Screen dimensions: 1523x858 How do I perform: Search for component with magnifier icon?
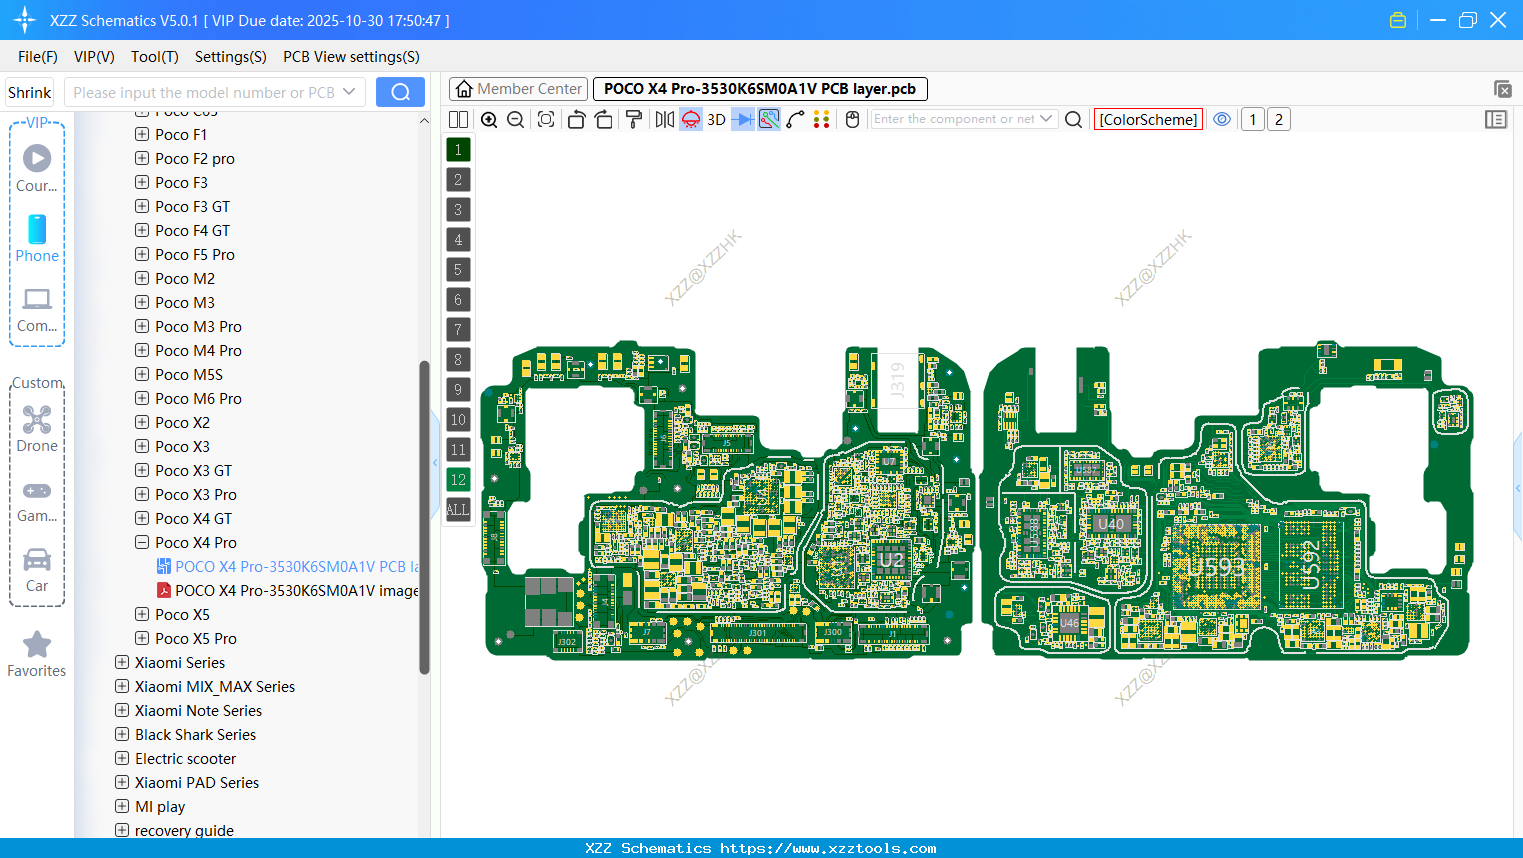coord(1073,119)
